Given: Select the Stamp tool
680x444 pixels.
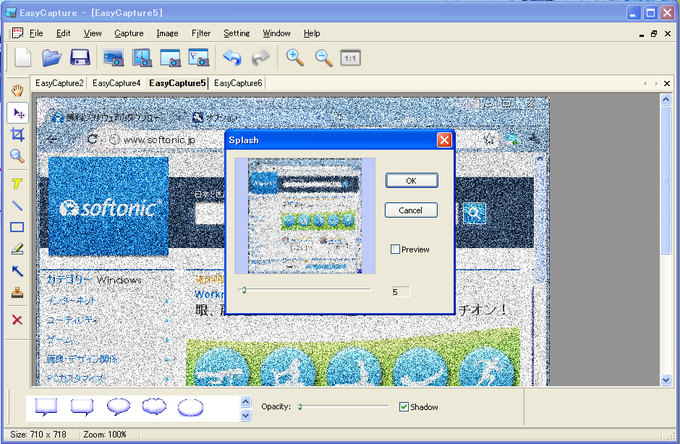Looking at the screenshot, I should (17, 293).
